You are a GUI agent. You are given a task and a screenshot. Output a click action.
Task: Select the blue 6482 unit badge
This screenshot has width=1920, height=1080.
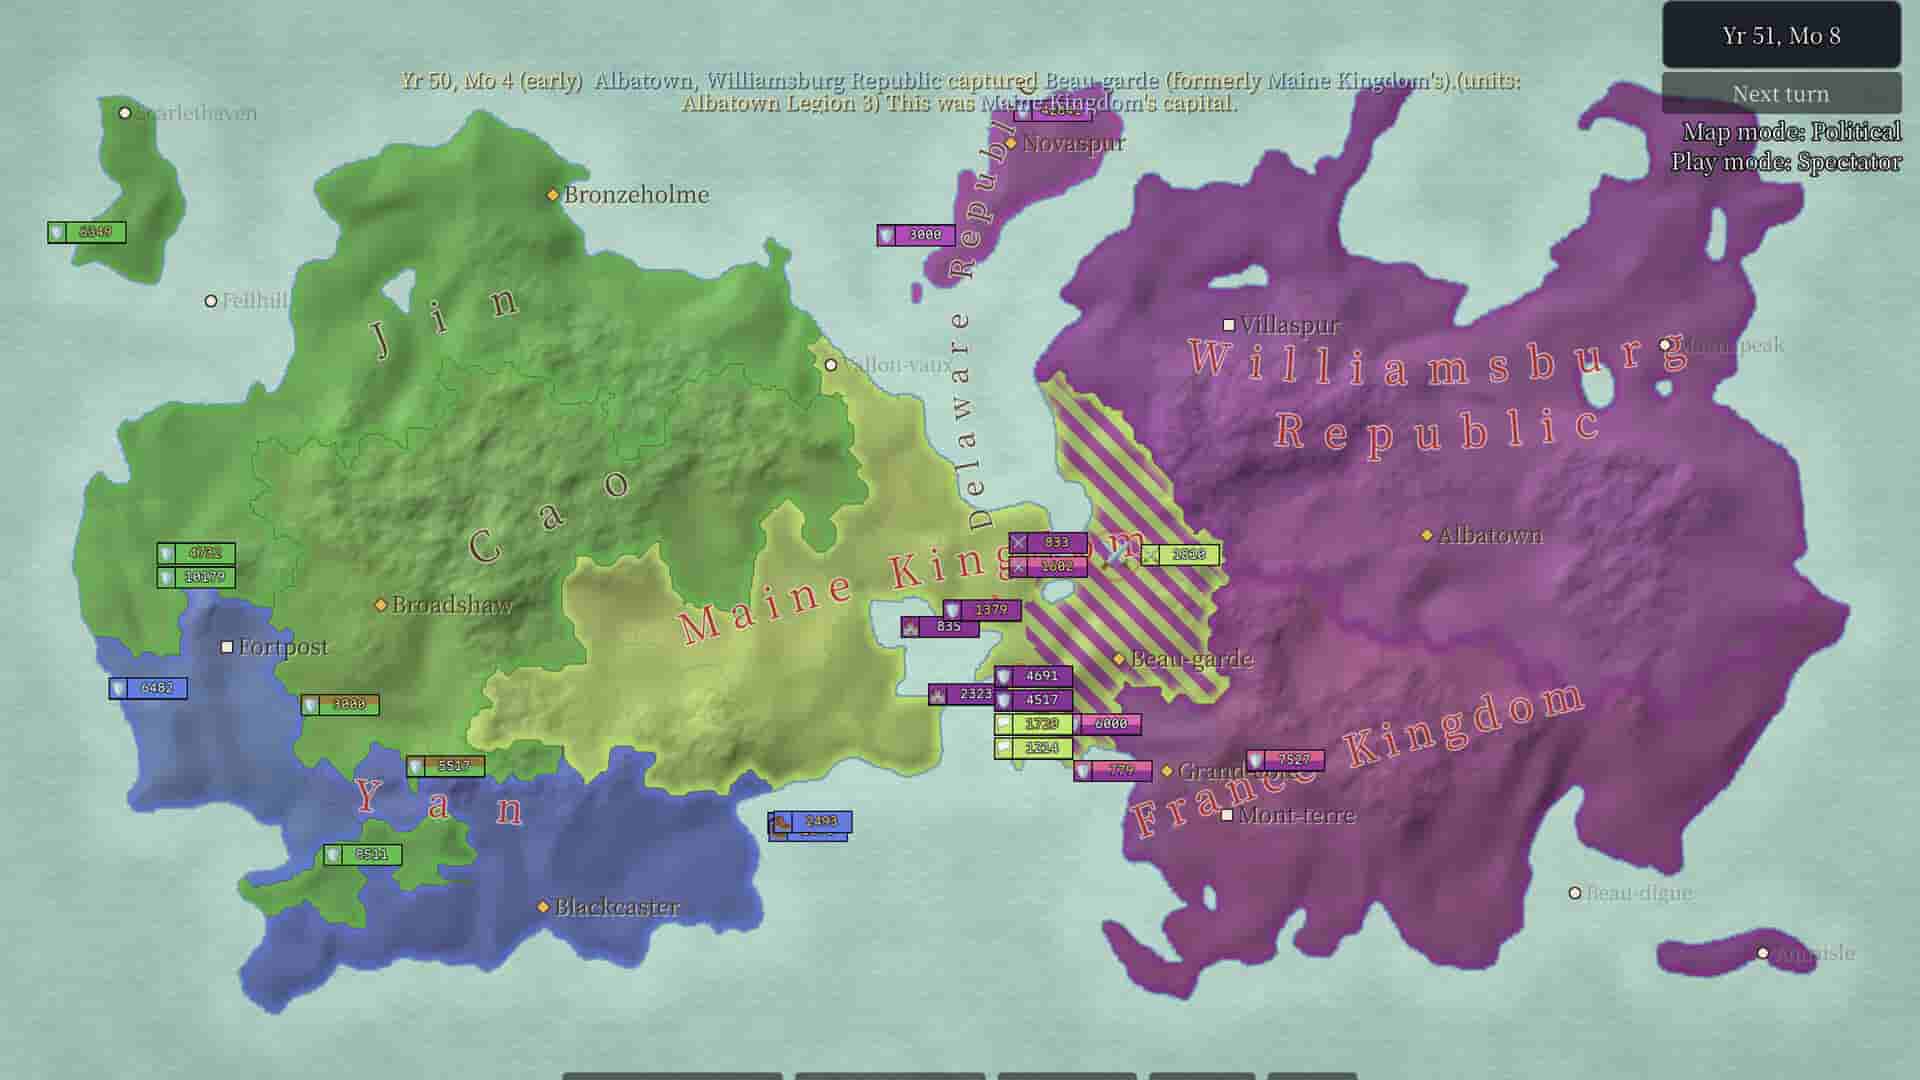point(148,688)
